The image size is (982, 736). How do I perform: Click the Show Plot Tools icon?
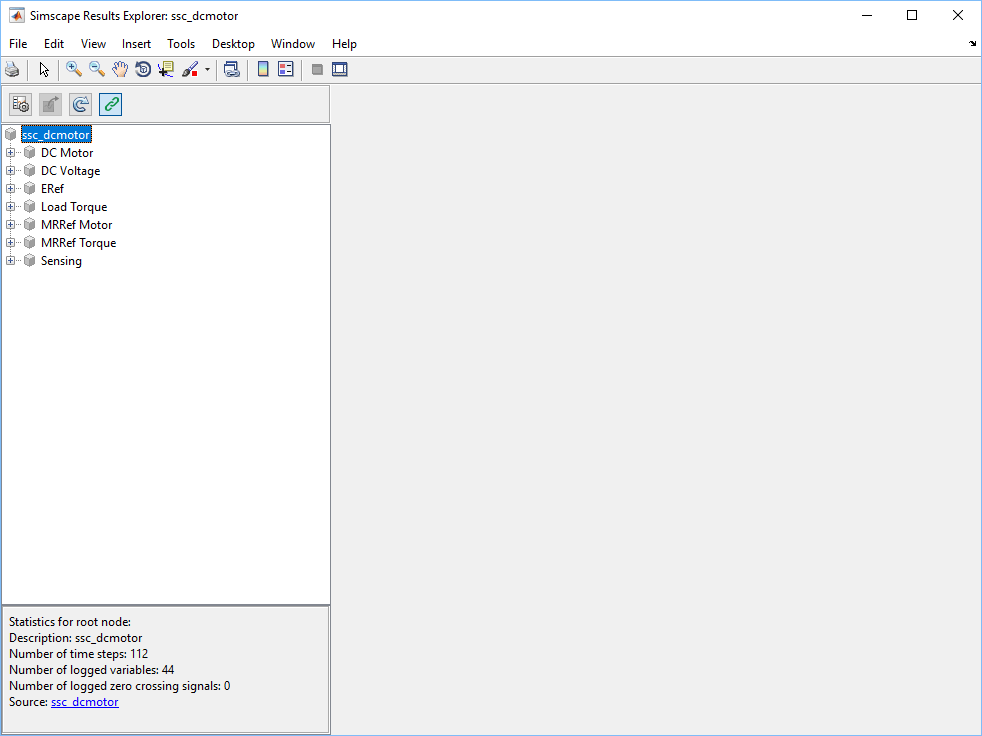point(339,70)
